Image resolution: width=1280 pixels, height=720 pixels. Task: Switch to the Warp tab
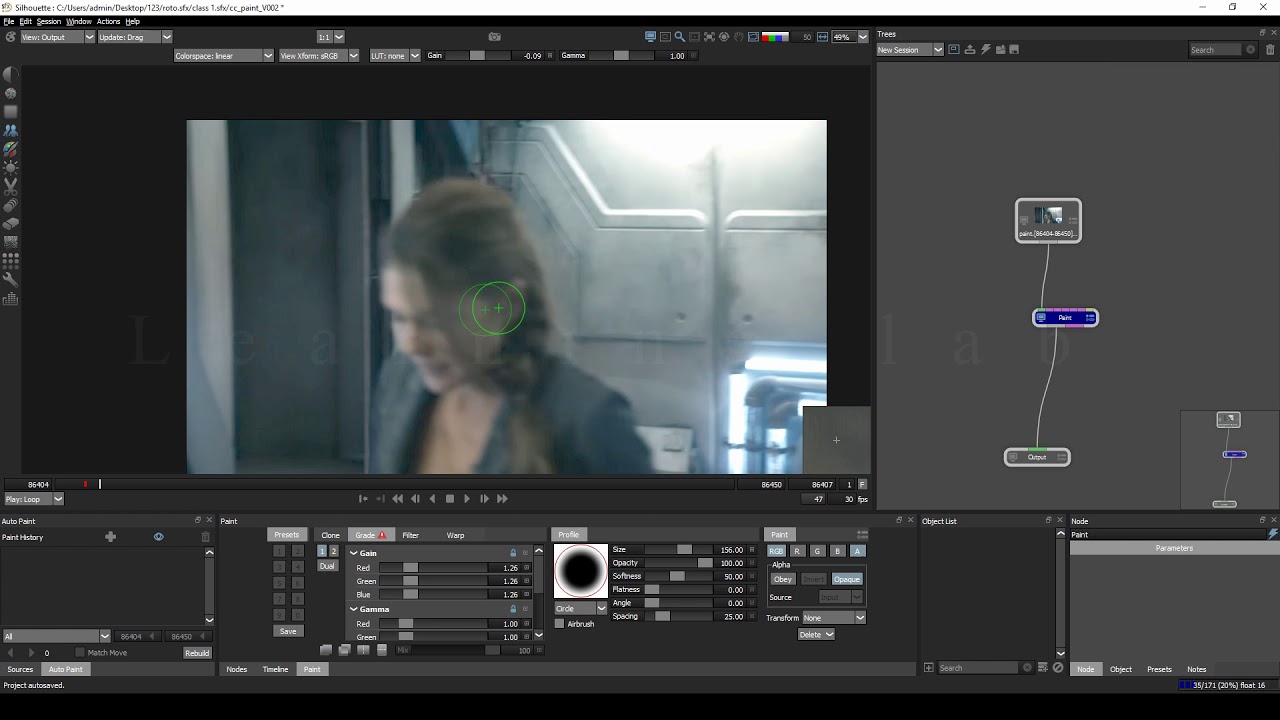(x=455, y=535)
